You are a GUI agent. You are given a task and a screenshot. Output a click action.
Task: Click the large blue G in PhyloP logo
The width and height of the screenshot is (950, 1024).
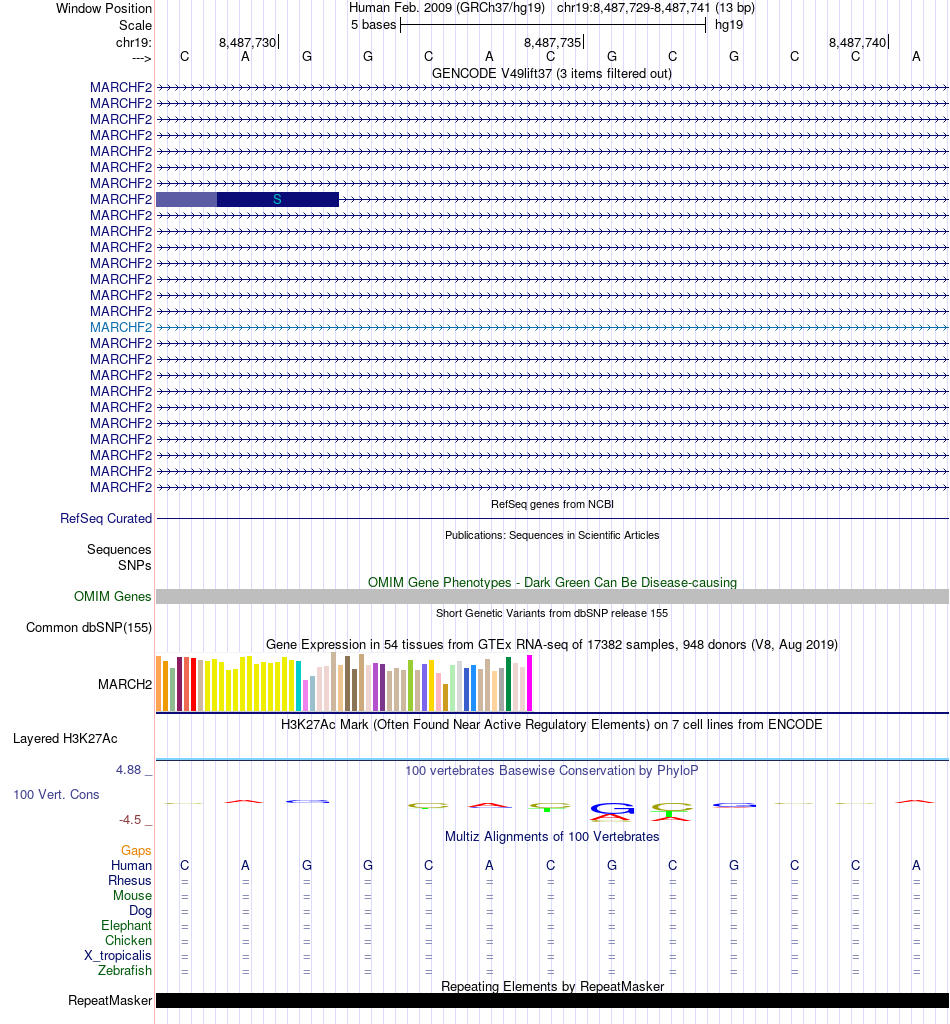coord(612,808)
